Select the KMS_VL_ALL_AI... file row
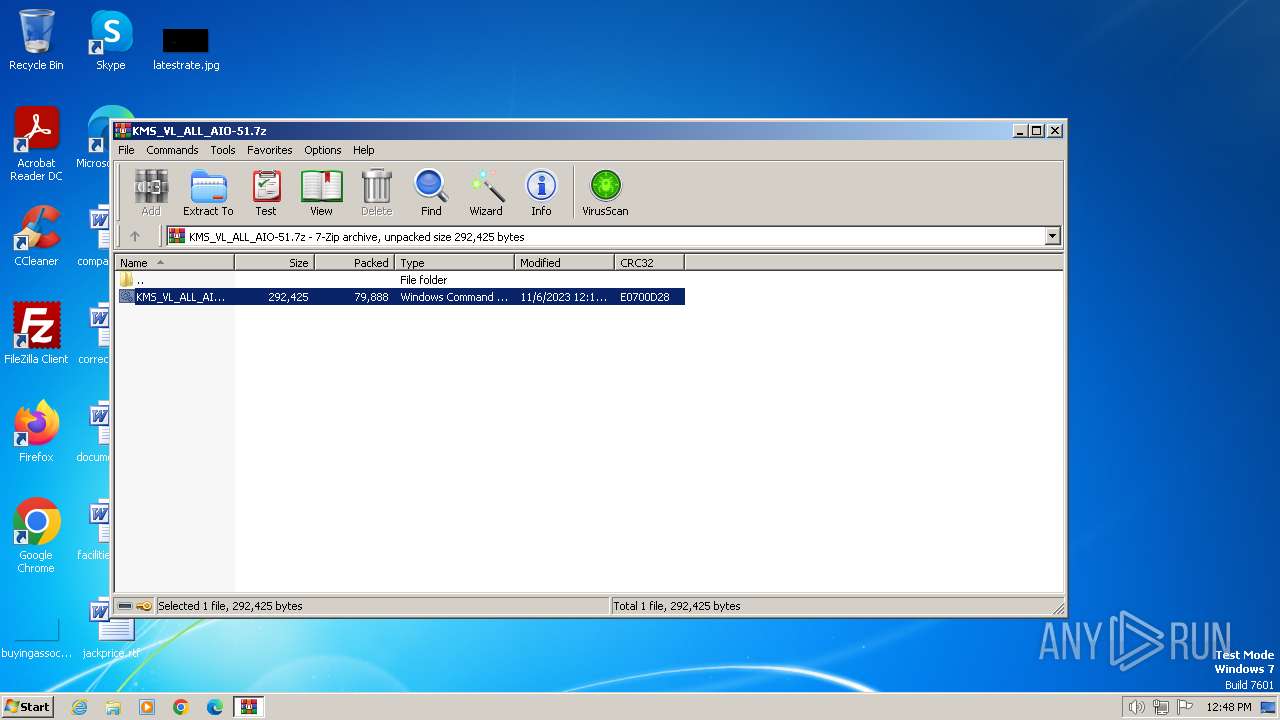This screenshot has width=1280, height=720. (400, 297)
